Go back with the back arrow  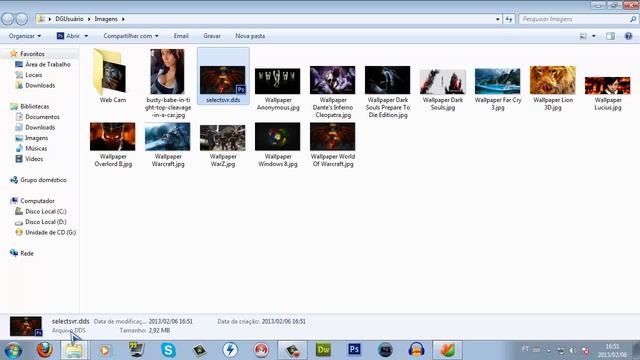coord(8,19)
